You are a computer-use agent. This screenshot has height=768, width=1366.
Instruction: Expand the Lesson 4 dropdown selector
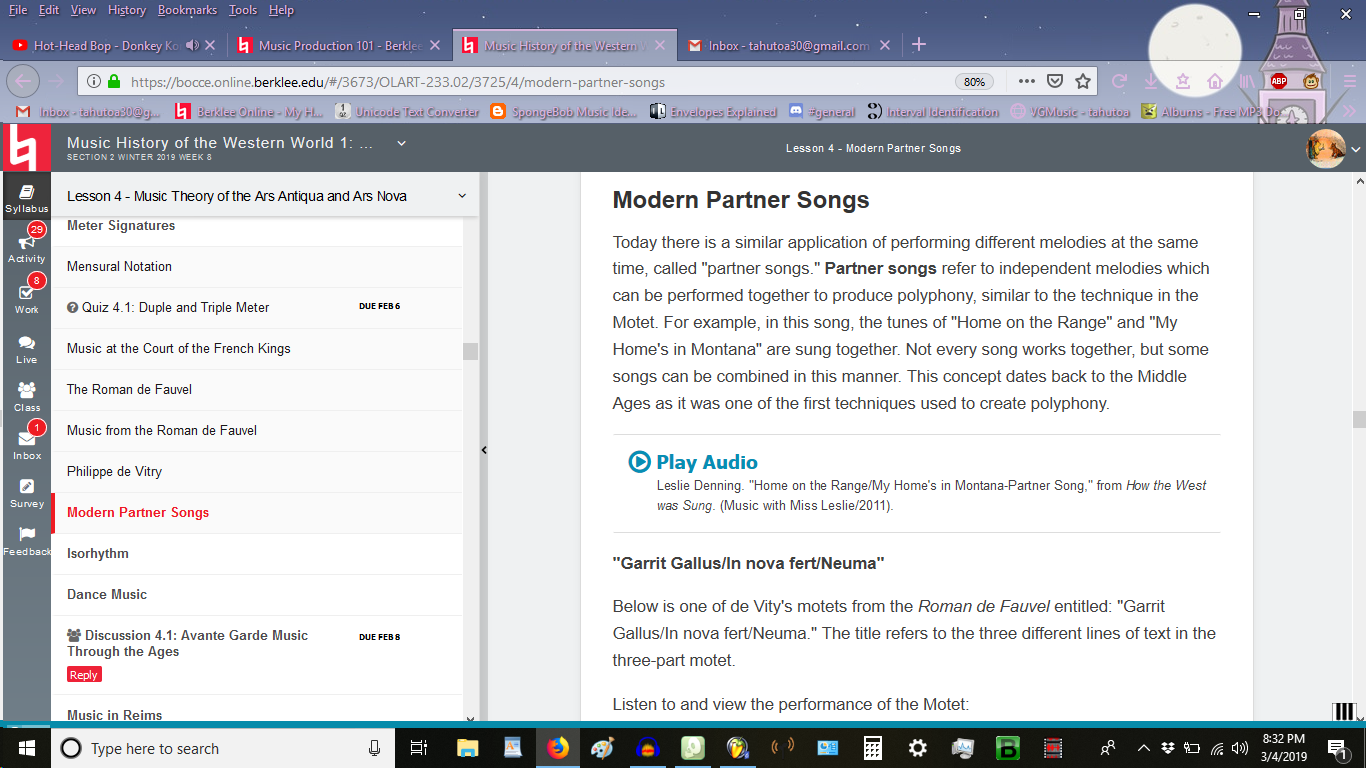click(461, 196)
